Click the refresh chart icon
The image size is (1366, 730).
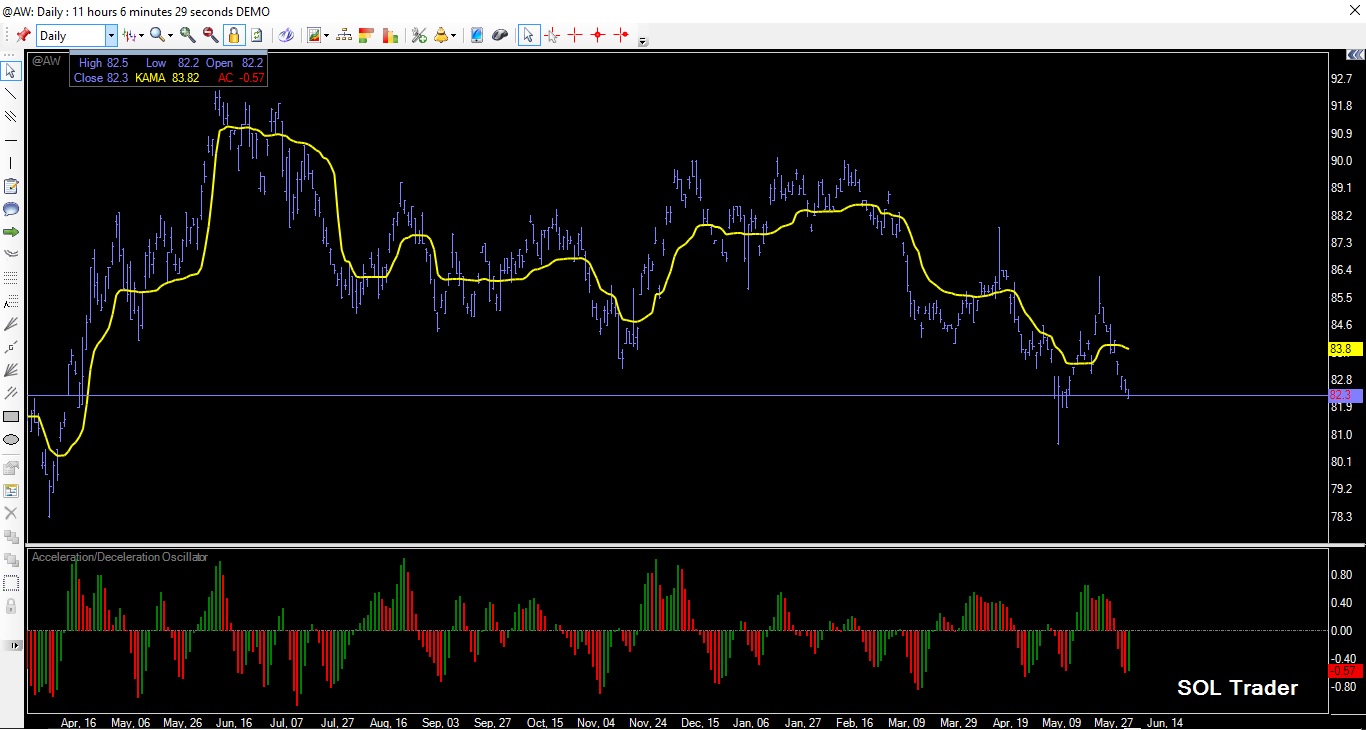click(x=256, y=35)
